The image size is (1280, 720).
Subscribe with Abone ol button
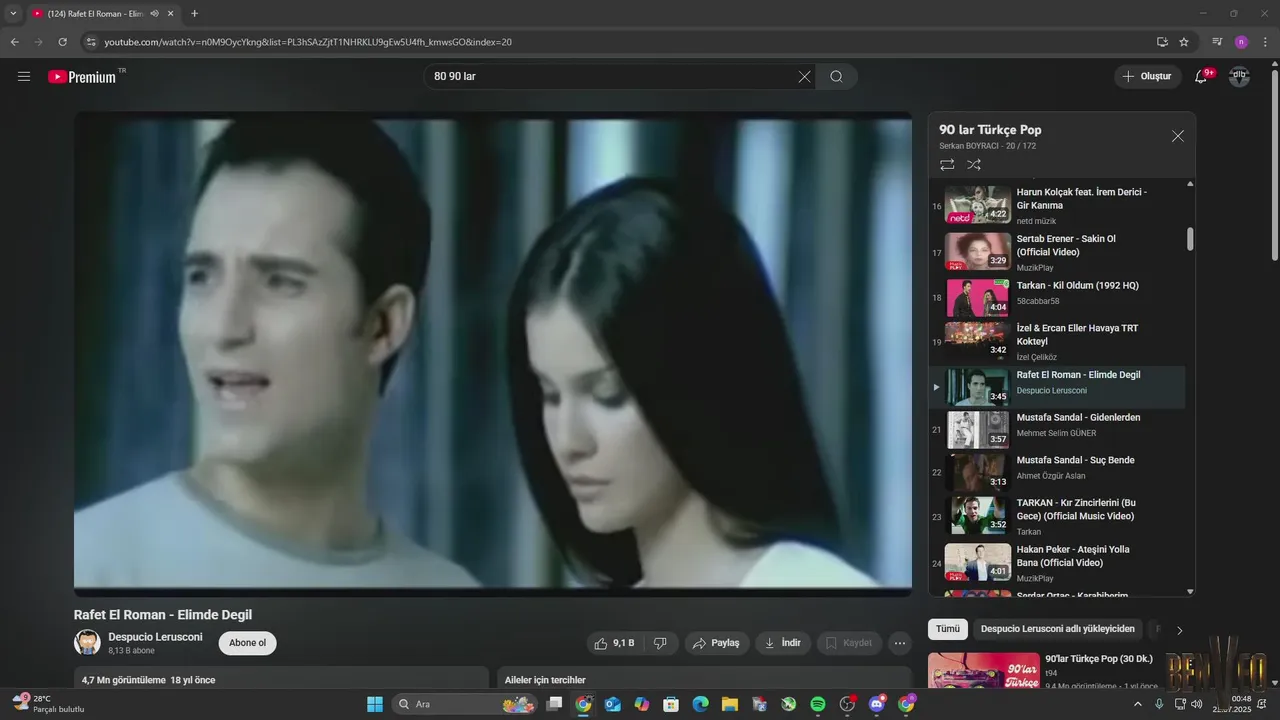tap(248, 643)
